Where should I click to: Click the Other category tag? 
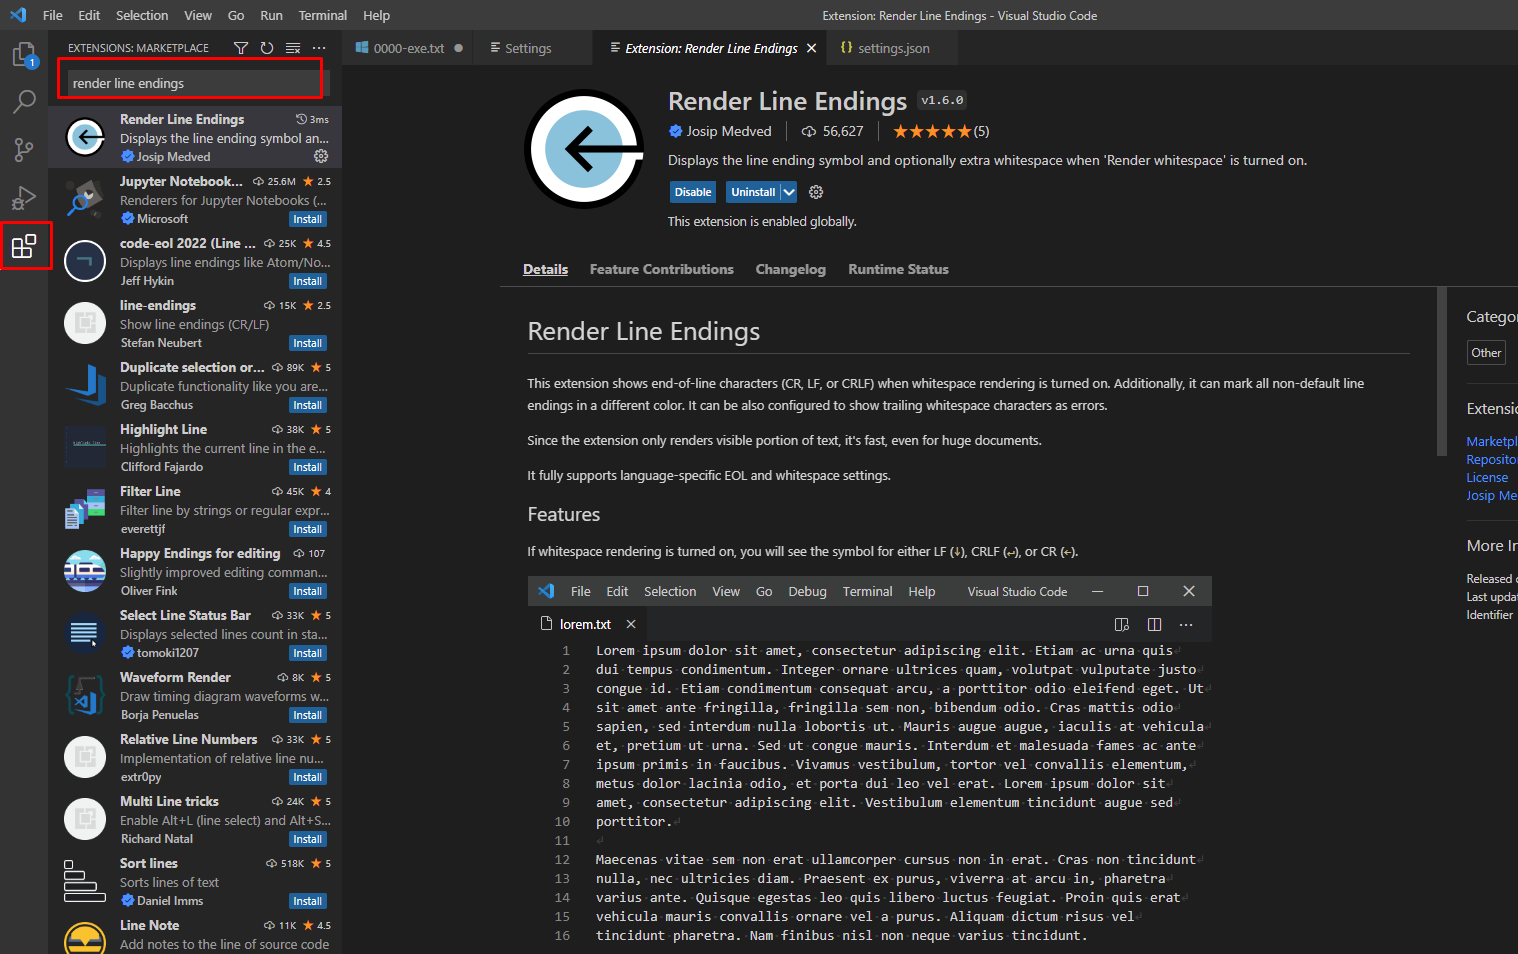point(1486,353)
